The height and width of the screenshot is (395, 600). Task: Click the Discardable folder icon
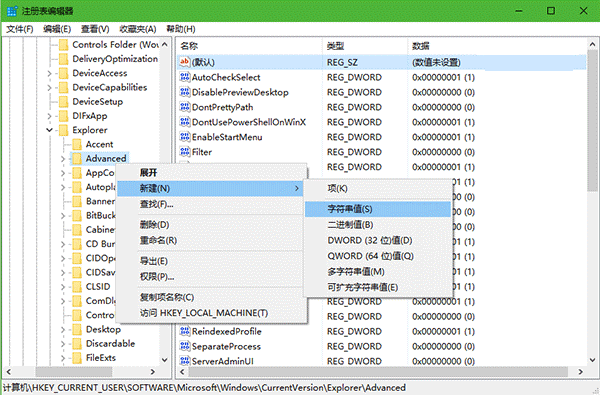[x=77, y=343]
